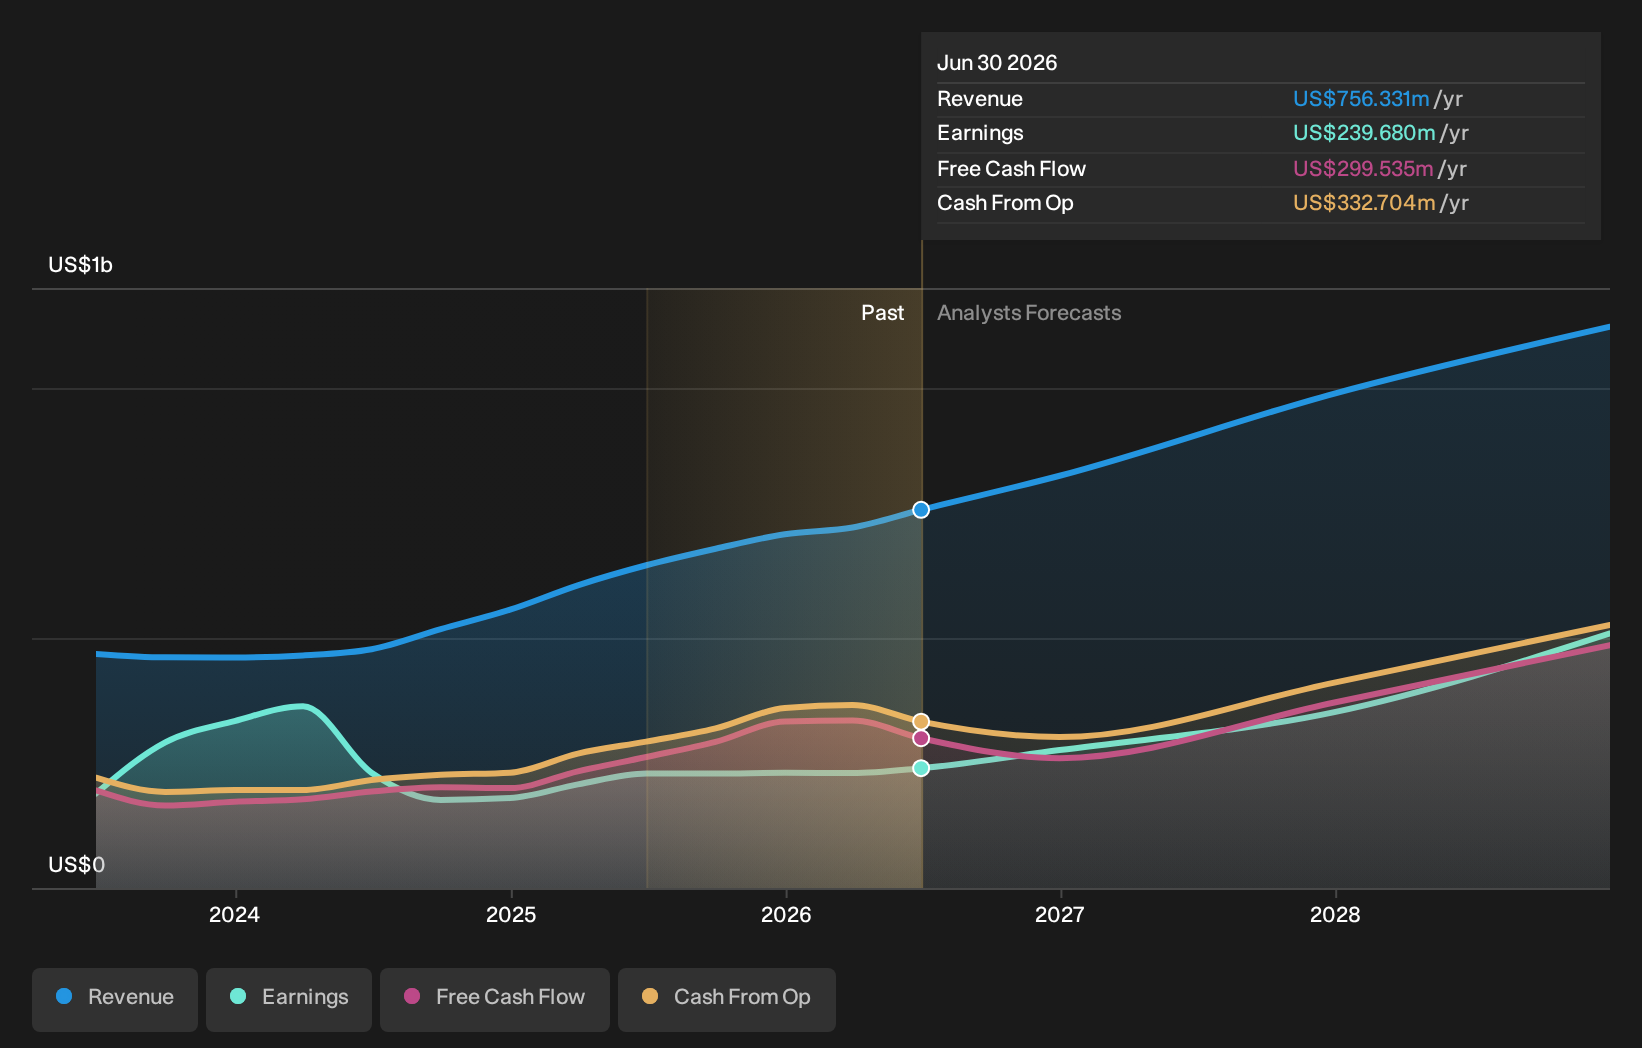Click the 2027 x-axis label

point(1060,914)
